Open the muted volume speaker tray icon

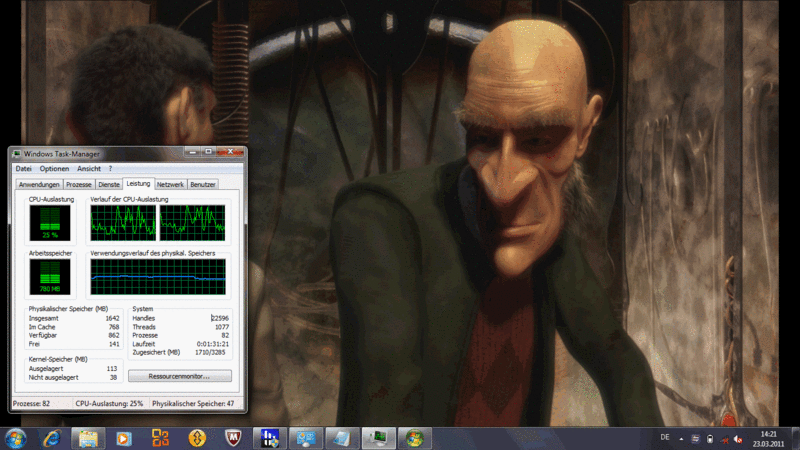coord(738,439)
